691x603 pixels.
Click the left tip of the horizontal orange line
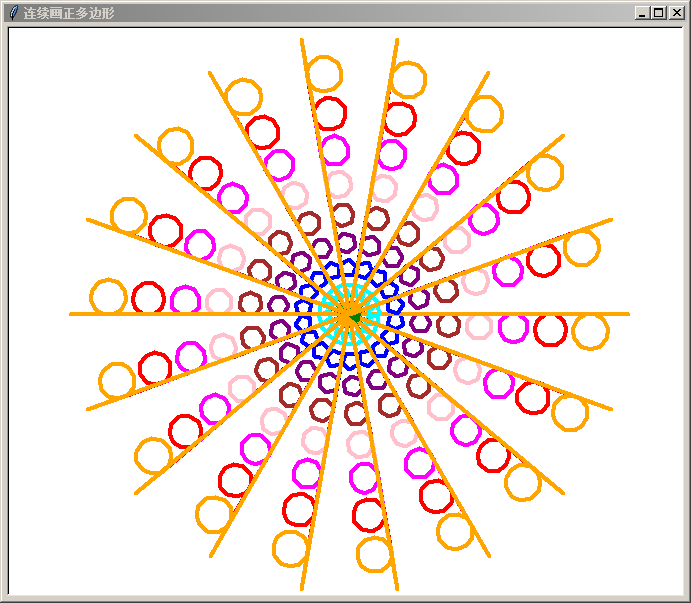click(x=71, y=314)
